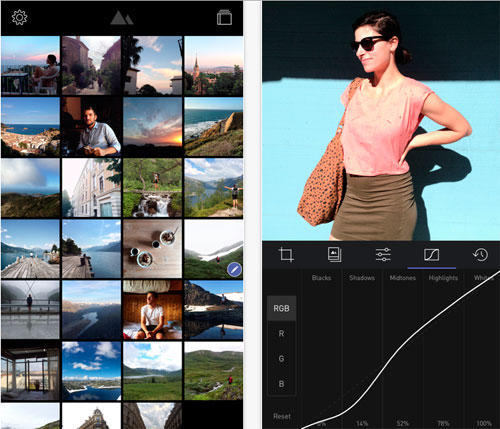Image resolution: width=500 pixels, height=429 pixels.
Task: Open thumbnail of forest waterfall with hiker
Action: pyautogui.click(x=153, y=188)
